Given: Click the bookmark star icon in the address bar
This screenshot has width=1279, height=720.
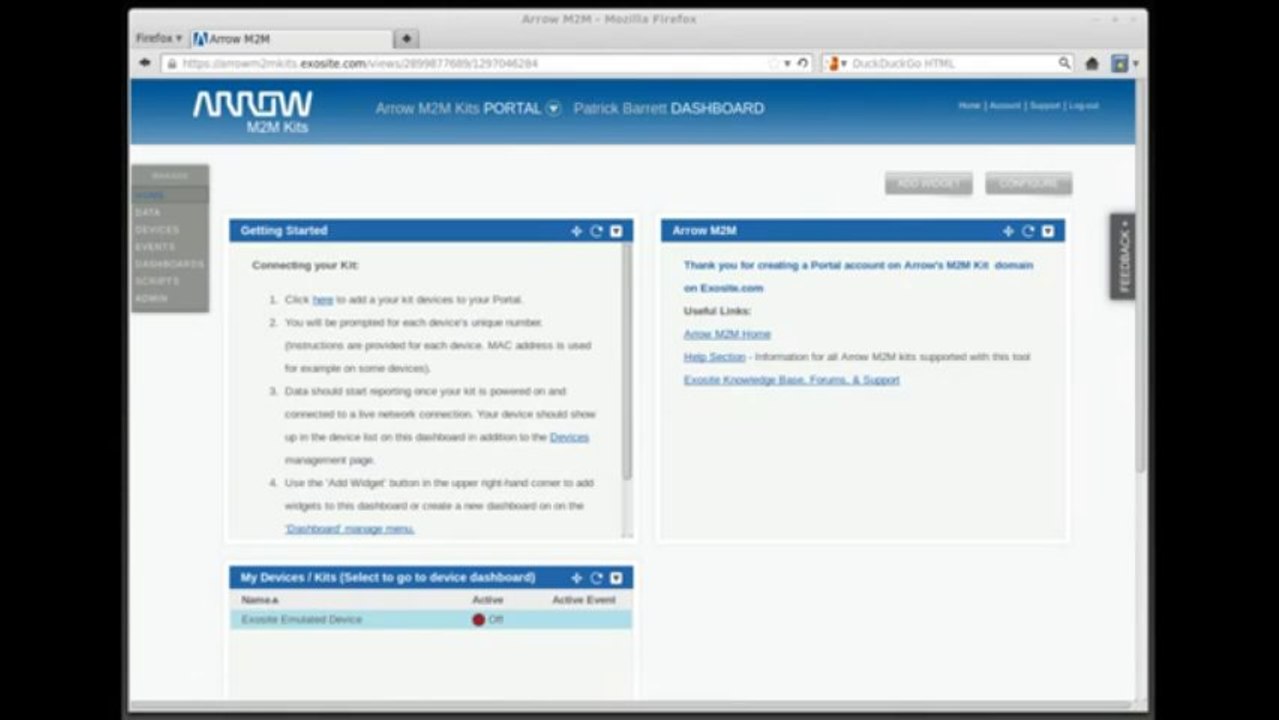Looking at the screenshot, I should coord(773,63).
